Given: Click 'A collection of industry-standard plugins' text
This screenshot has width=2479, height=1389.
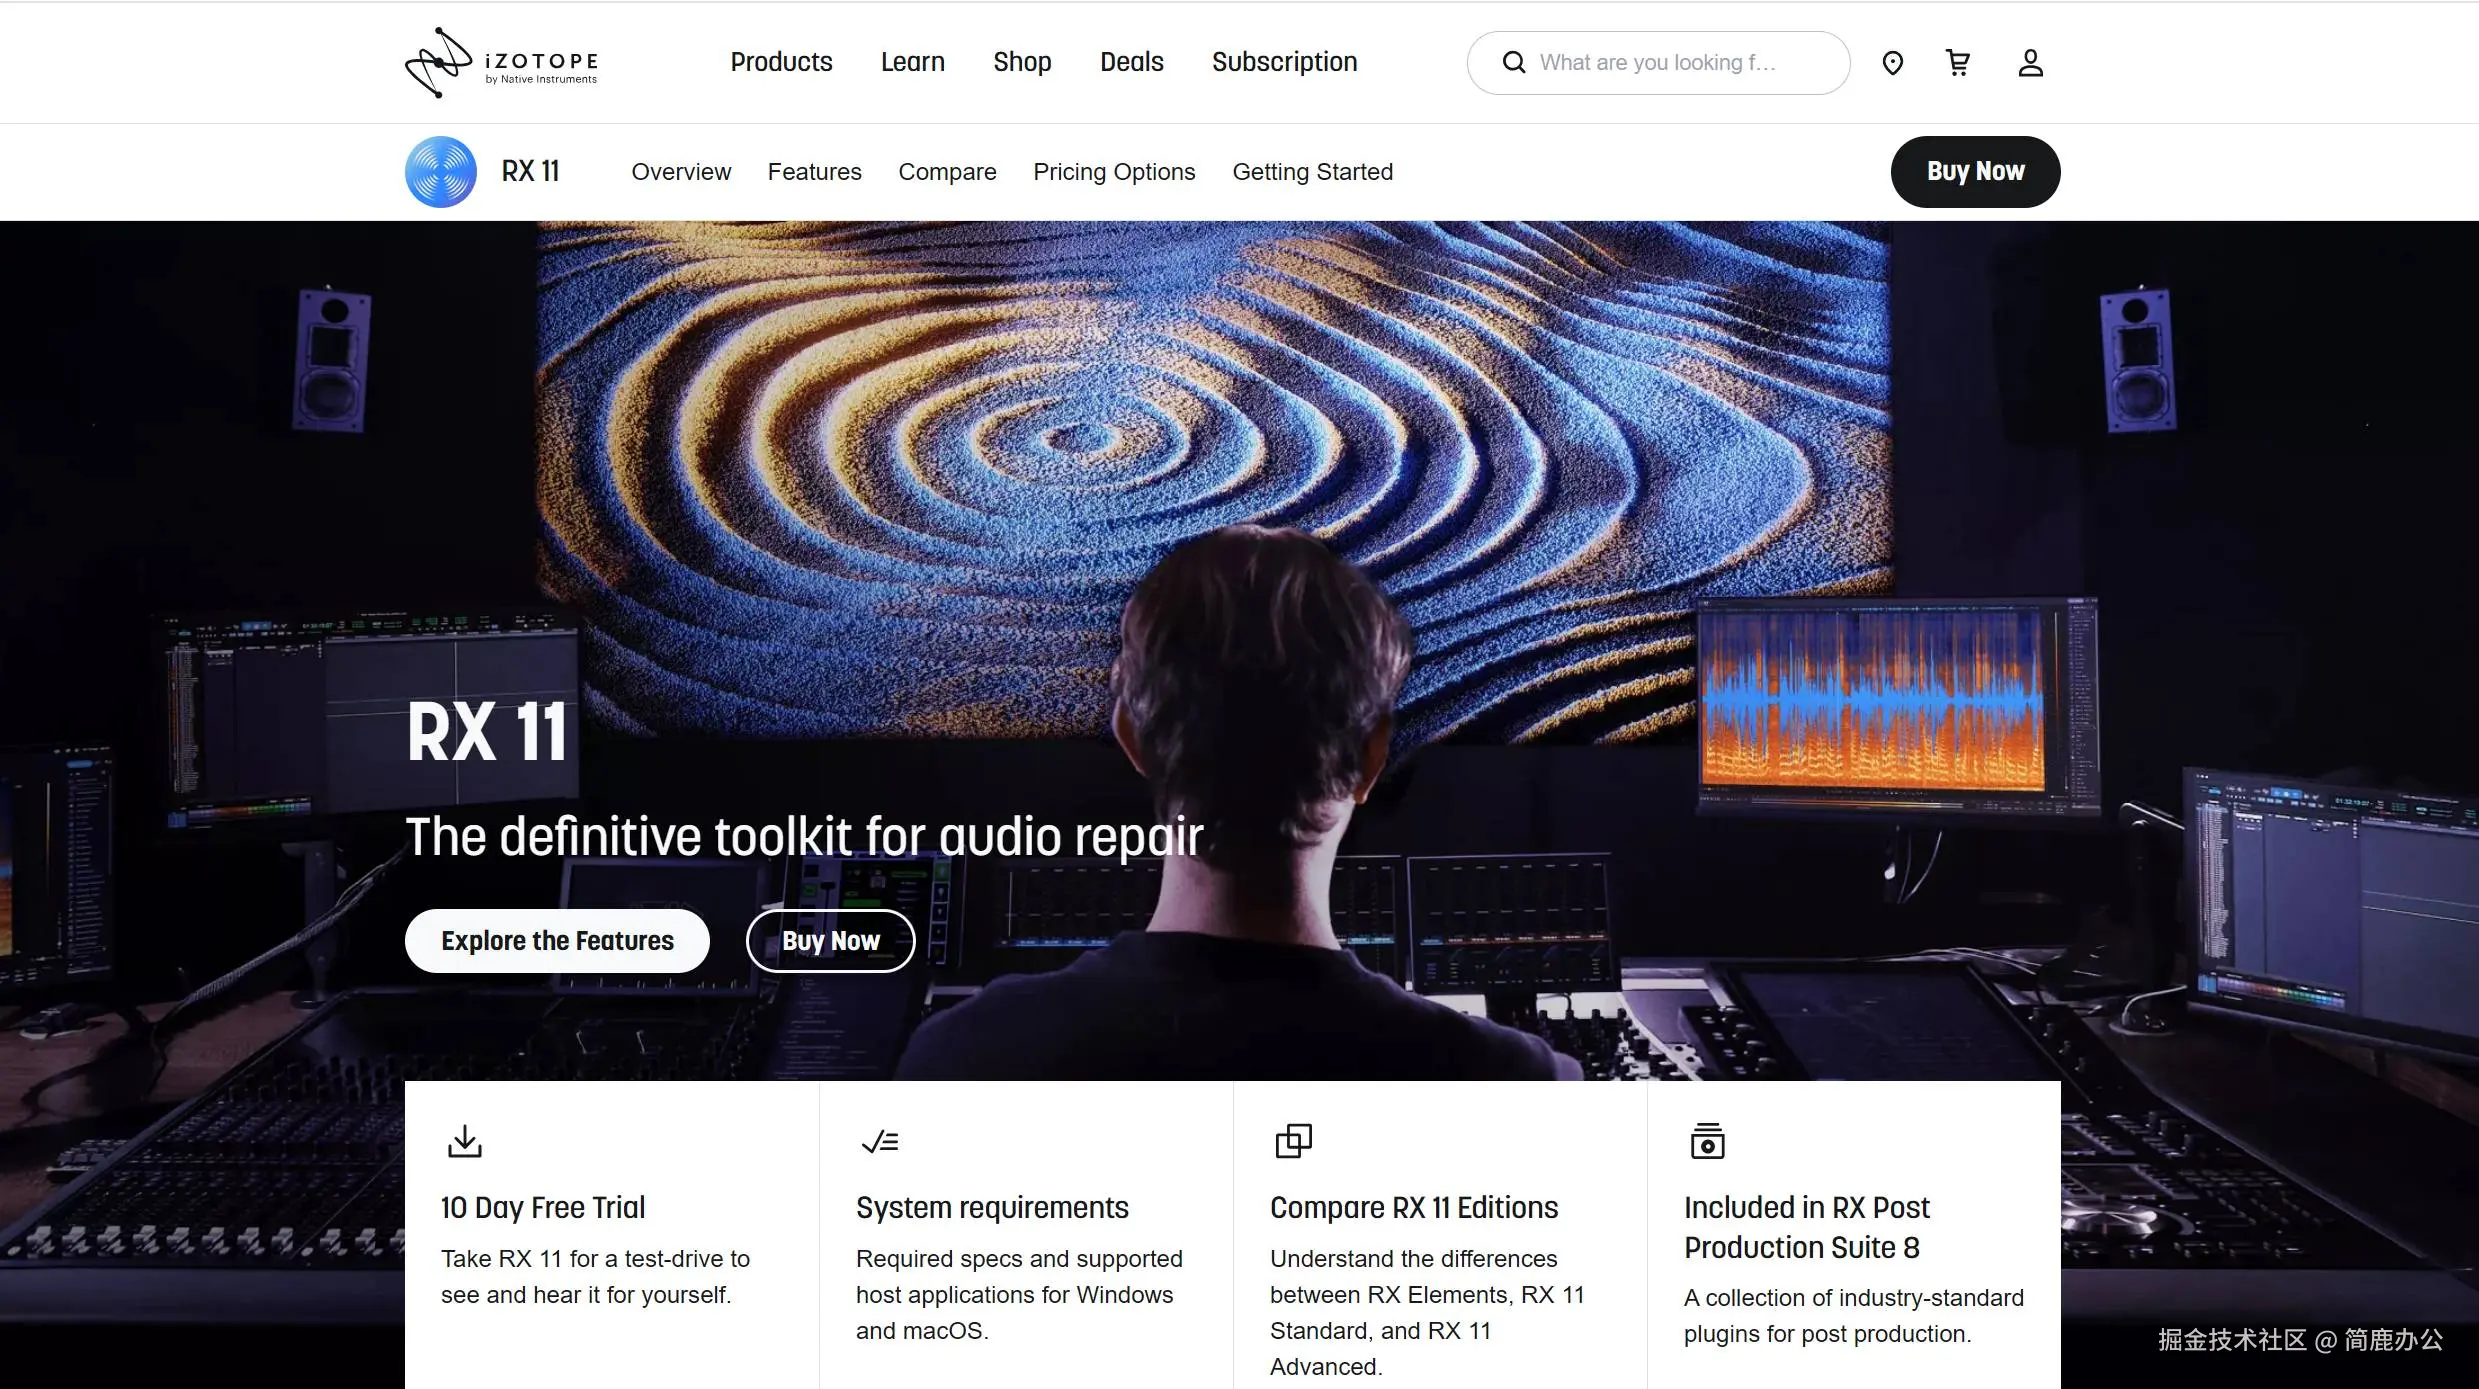Looking at the screenshot, I should coord(1853,1316).
